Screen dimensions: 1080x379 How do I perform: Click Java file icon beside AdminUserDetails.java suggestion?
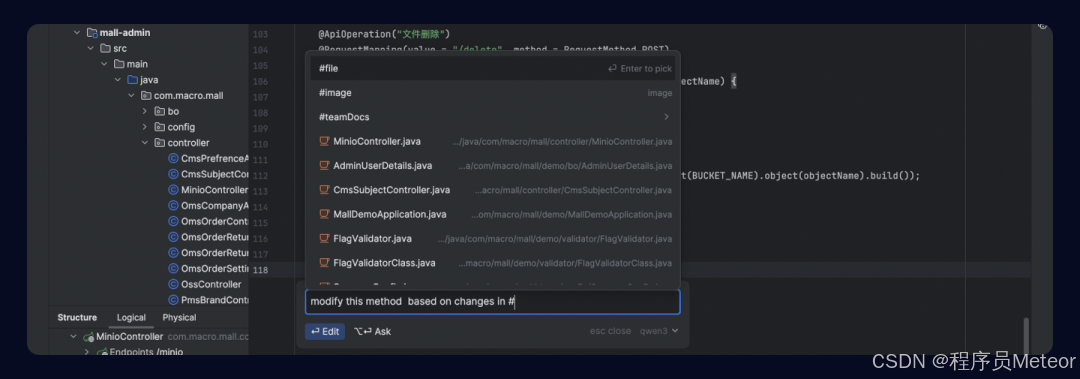click(324, 165)
